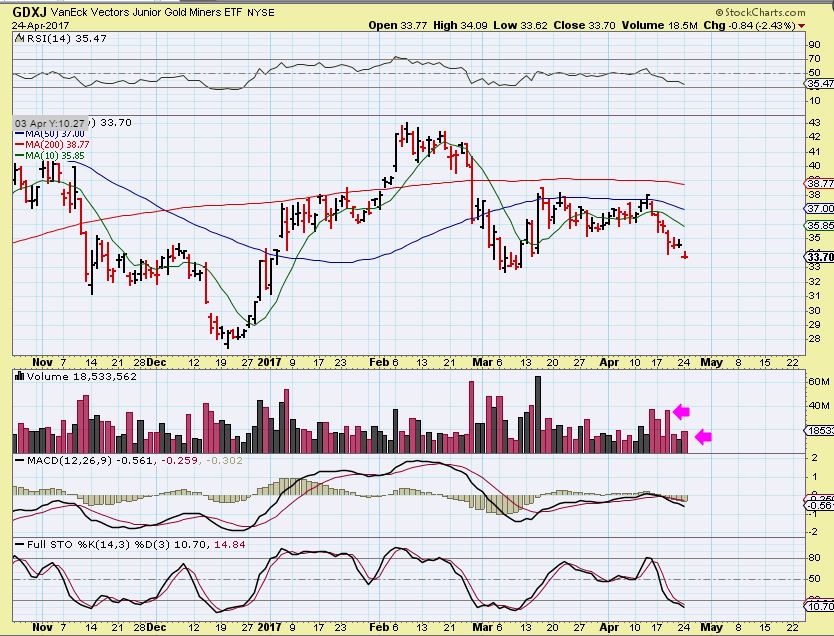Click the Chg -0.84 (-2.43%) value
Image resolution: width=834 pixels, height=636 pixels.
749,25
